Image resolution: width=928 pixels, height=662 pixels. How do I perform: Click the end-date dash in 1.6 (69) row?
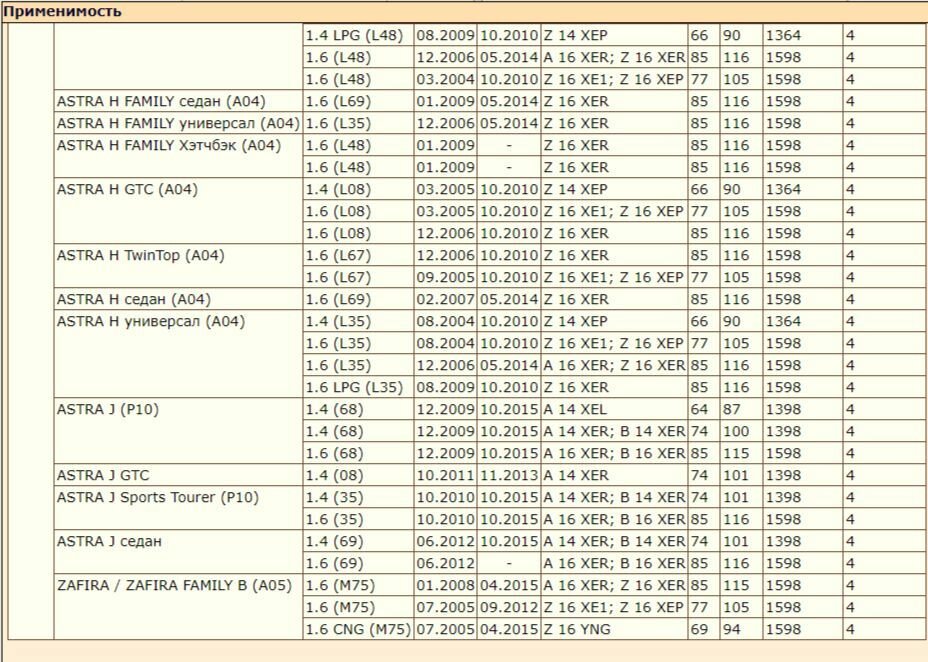509,563
